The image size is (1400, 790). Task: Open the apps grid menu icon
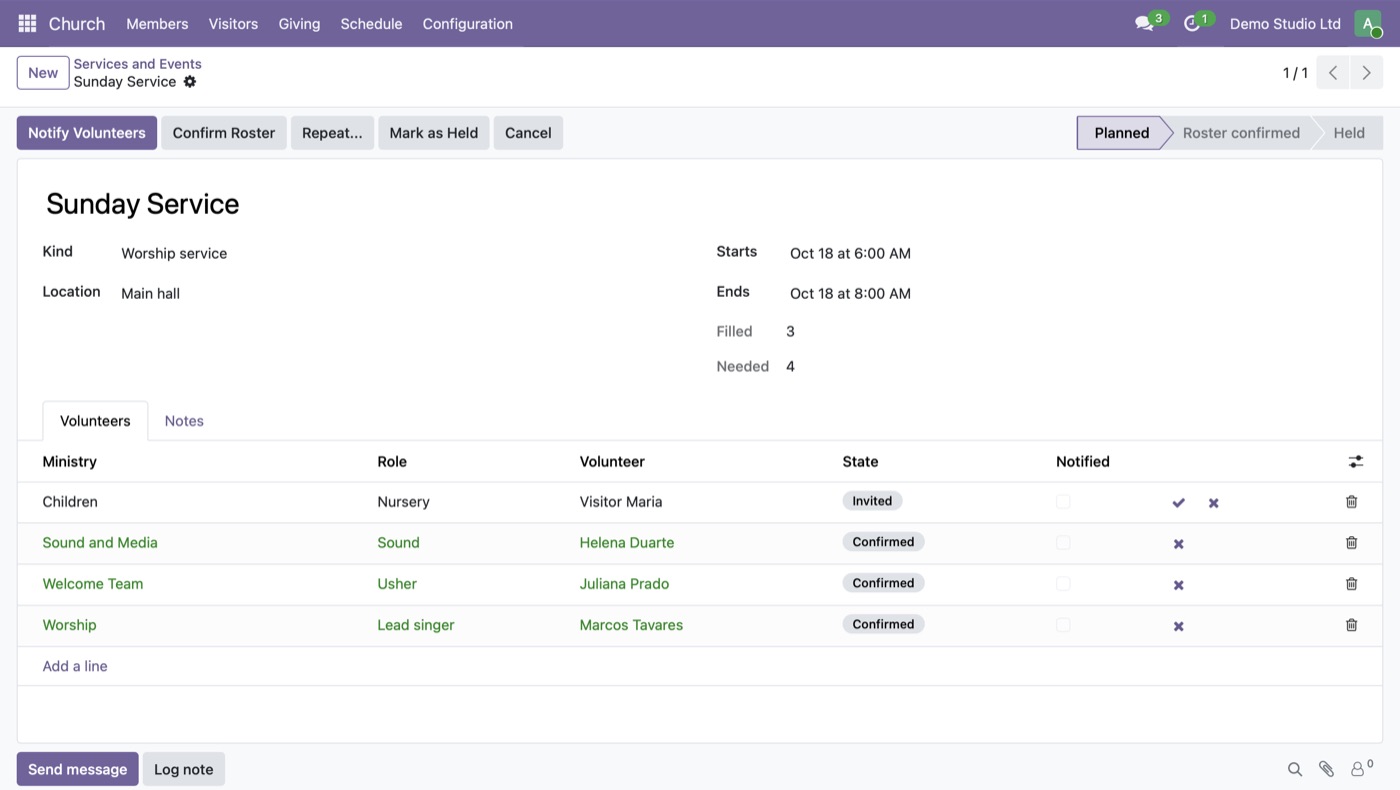(27, 23)
